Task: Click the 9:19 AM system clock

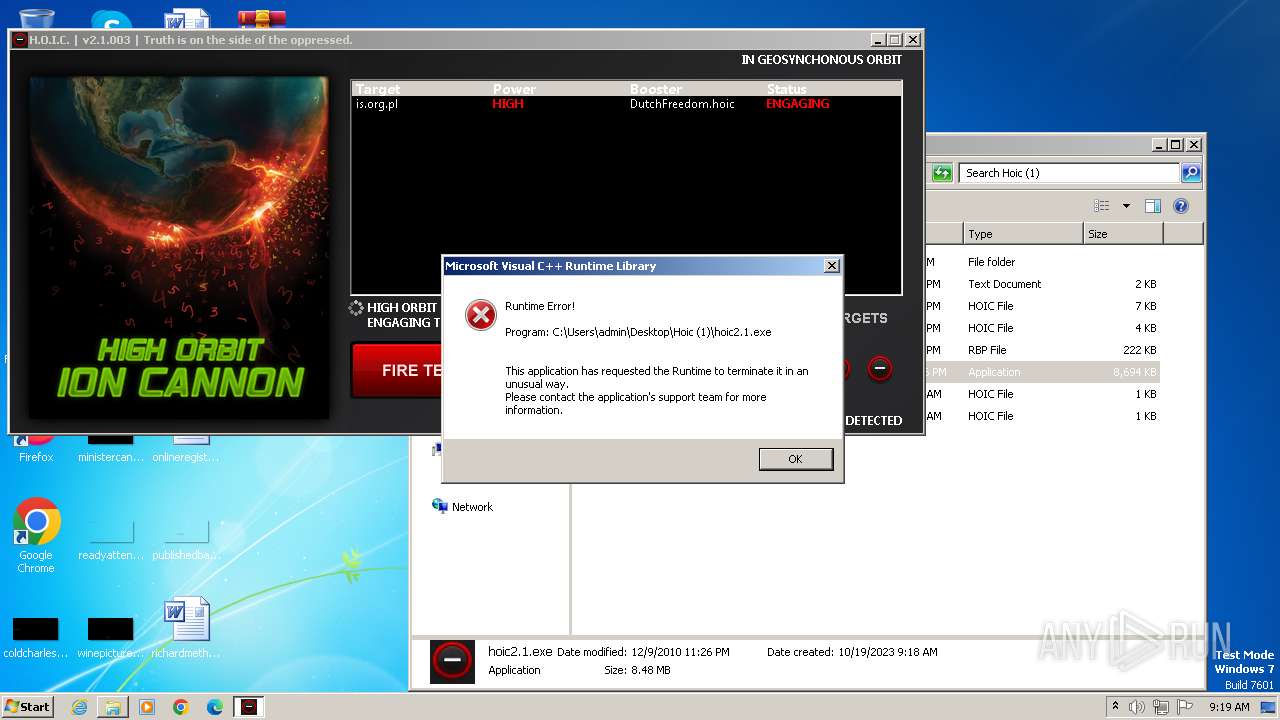Action: [x=1229, y=707]
